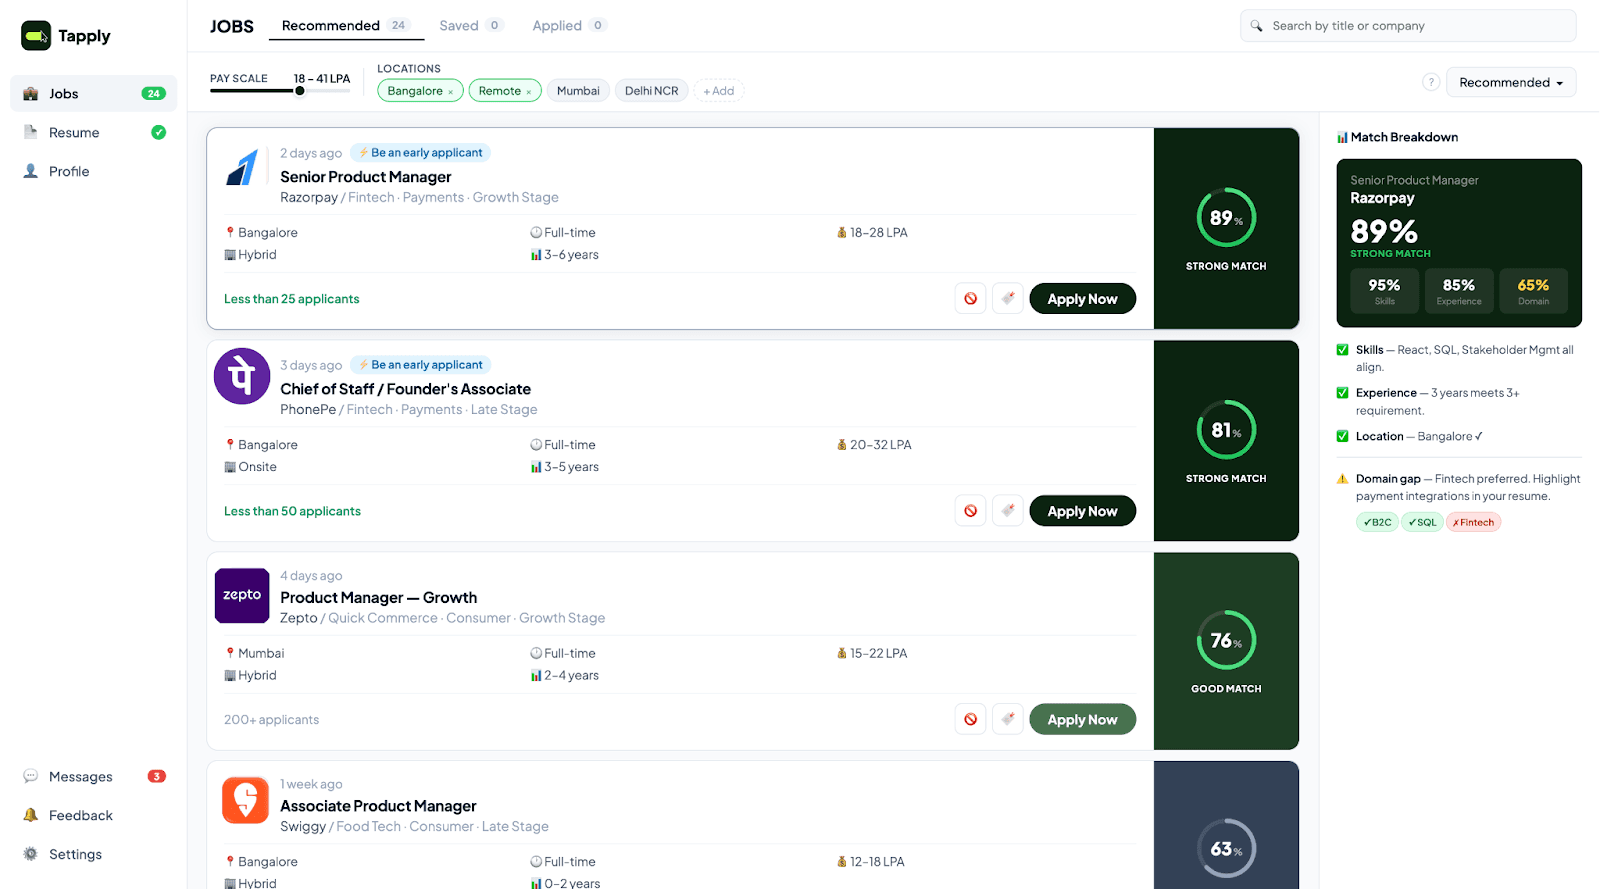This screenshot has width=1600, height=889.
Task: Dismiss the Zepto job with block icon
Action: [970, 720]
